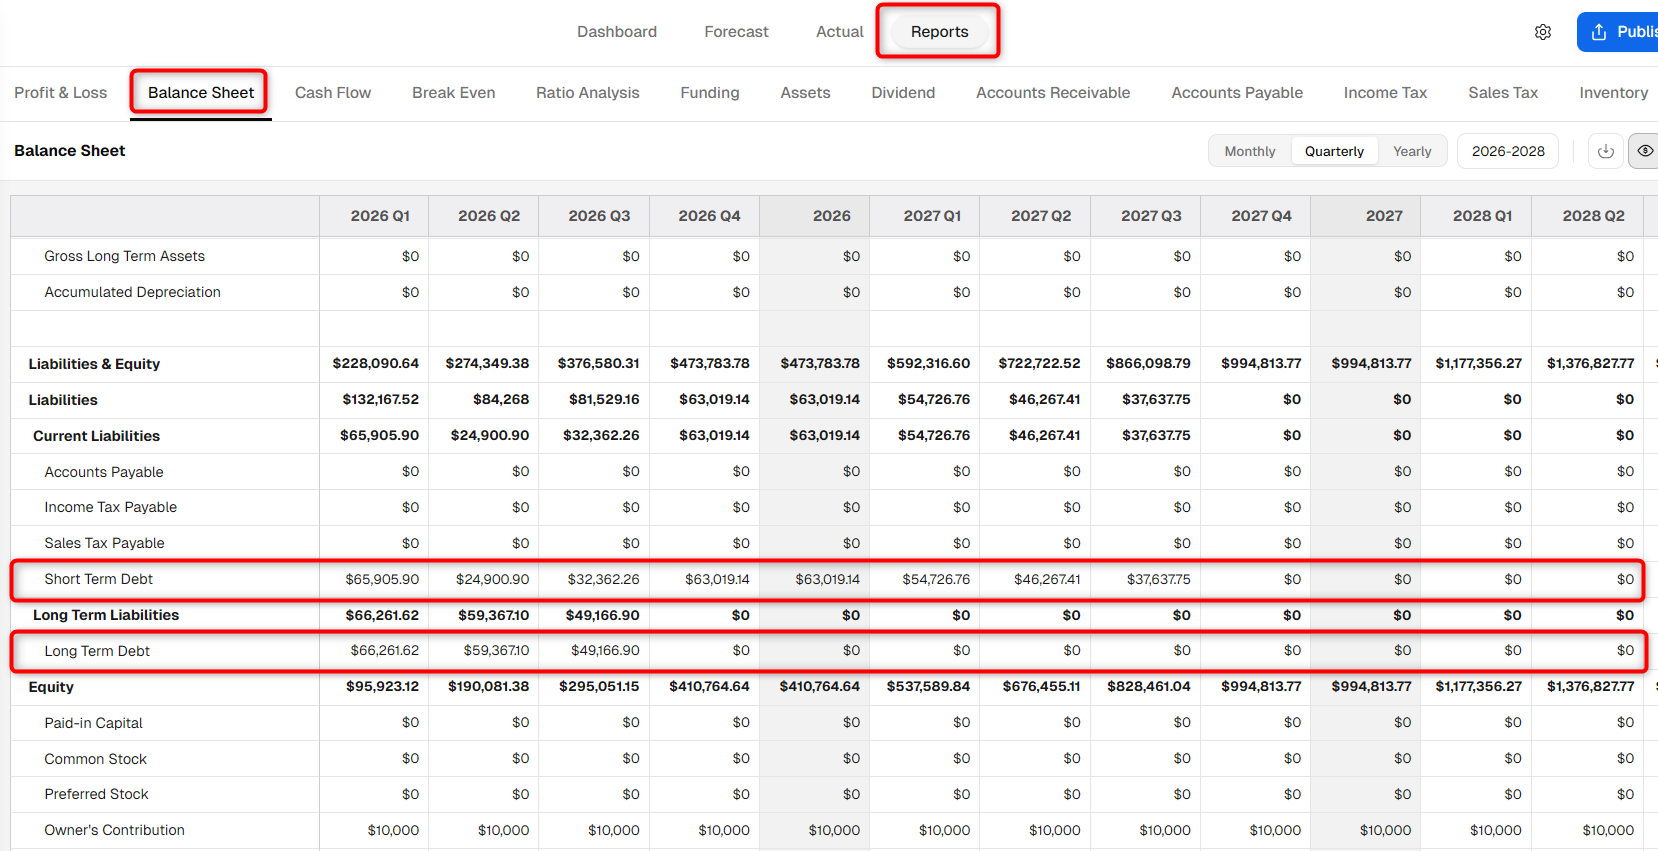This screenshot has width=1658, height=851.
Task: Open the Ratio Analysis tab
Action: (x=588, y=93)
